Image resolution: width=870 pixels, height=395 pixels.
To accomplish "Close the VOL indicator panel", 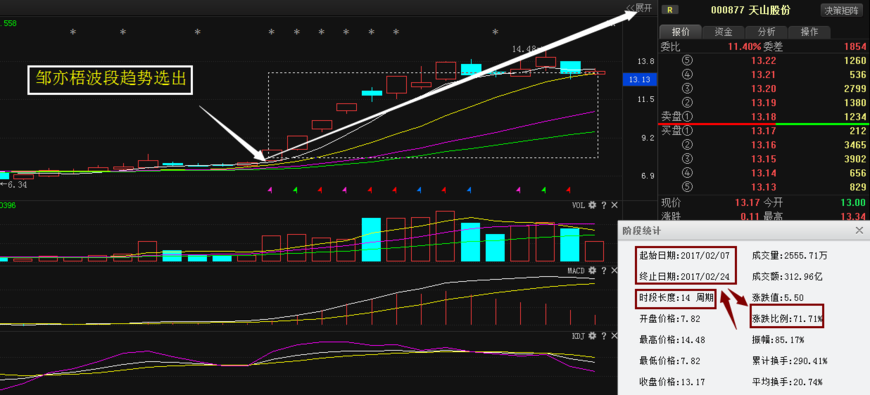I will pos(614,205).
